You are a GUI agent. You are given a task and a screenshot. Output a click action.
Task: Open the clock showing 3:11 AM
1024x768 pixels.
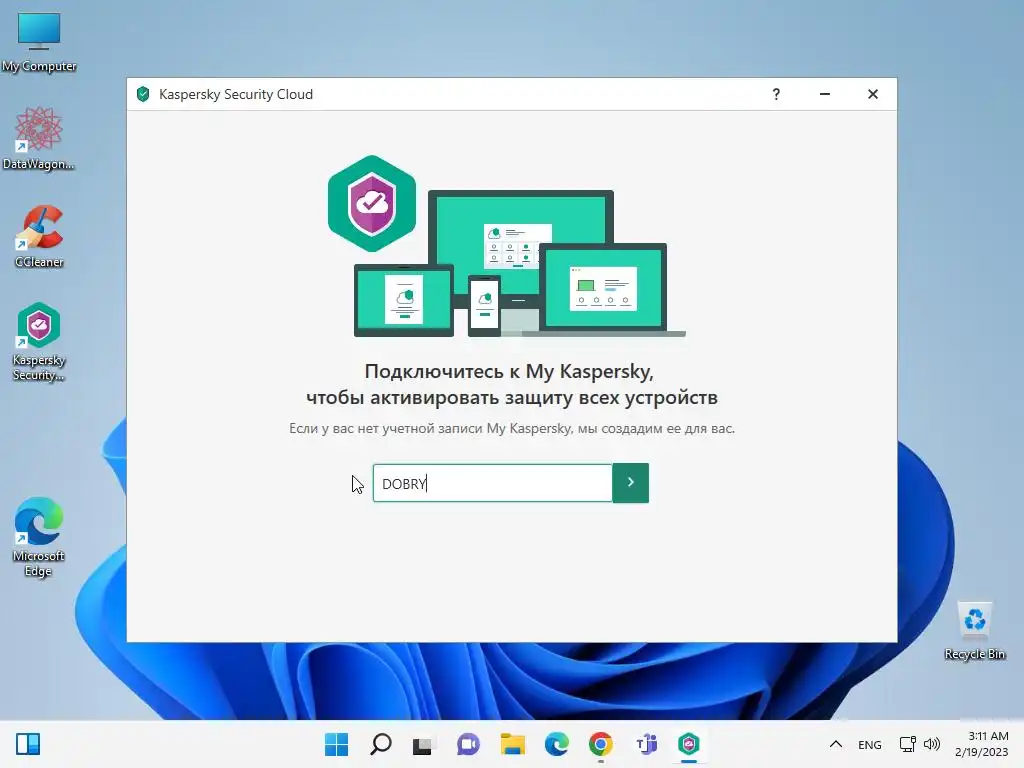point(982,744)
